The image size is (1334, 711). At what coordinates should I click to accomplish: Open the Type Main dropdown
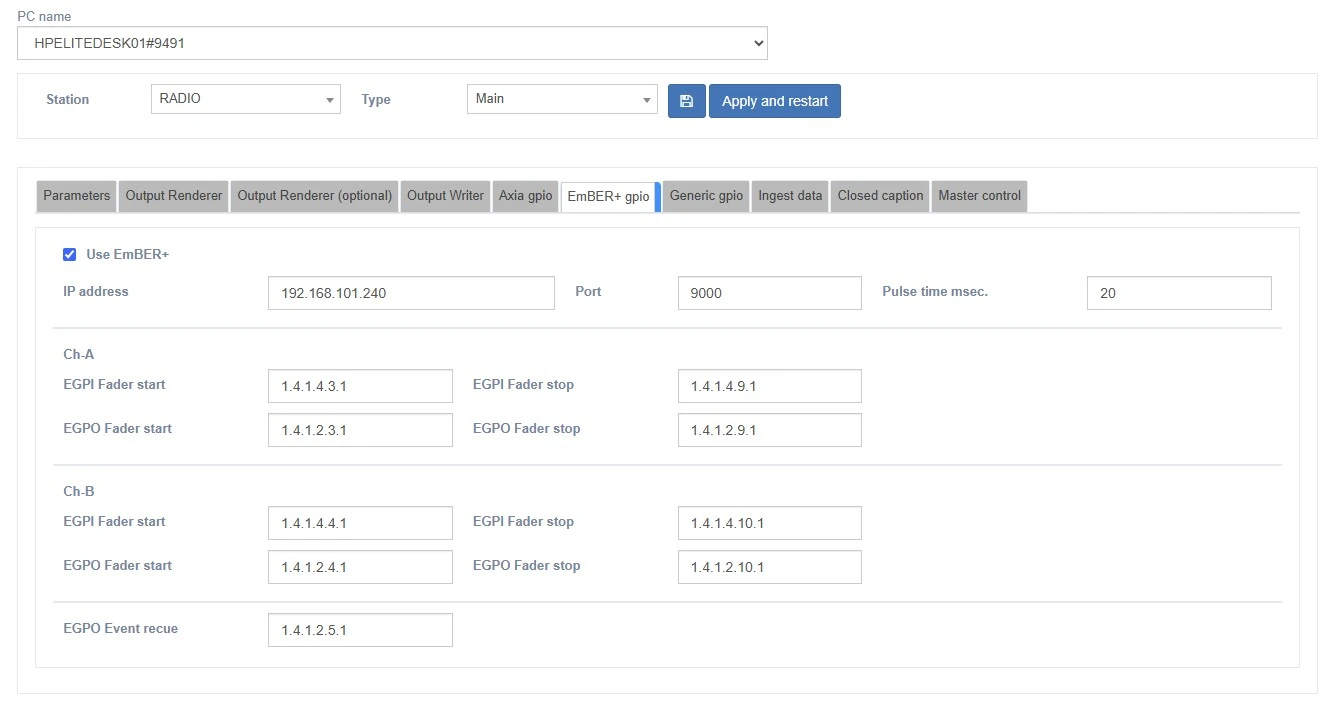coord(561,99)
